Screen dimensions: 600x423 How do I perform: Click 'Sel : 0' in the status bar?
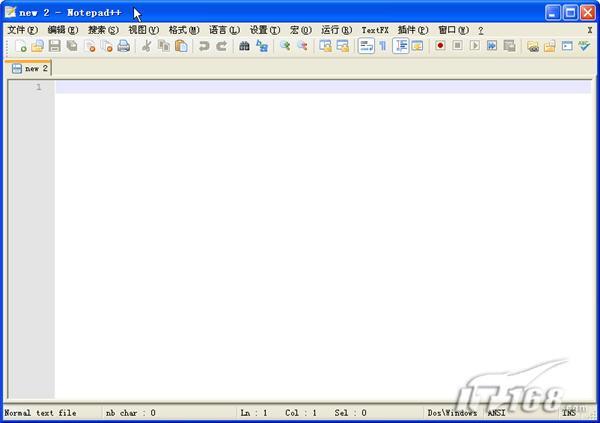tap(350, 413)
